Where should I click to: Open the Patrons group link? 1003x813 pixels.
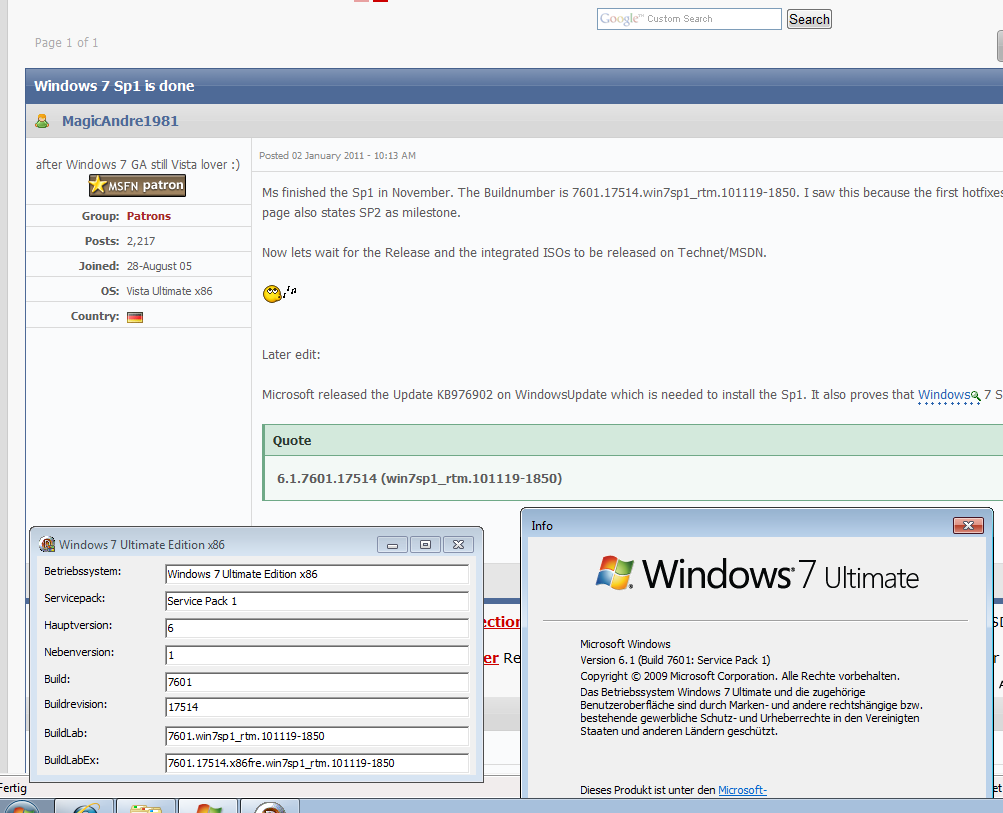tap(148, 216)
